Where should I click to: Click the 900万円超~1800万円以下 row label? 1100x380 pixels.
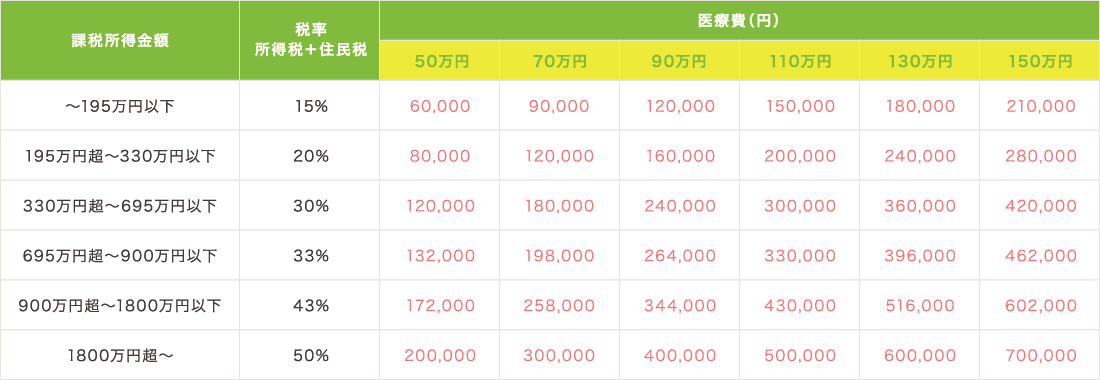pos(119,305)
